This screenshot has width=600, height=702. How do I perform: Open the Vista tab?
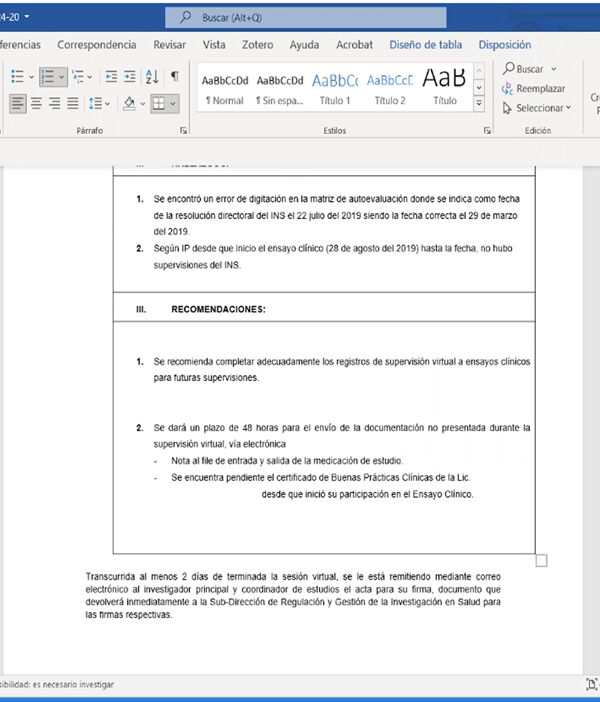(214, 45)
